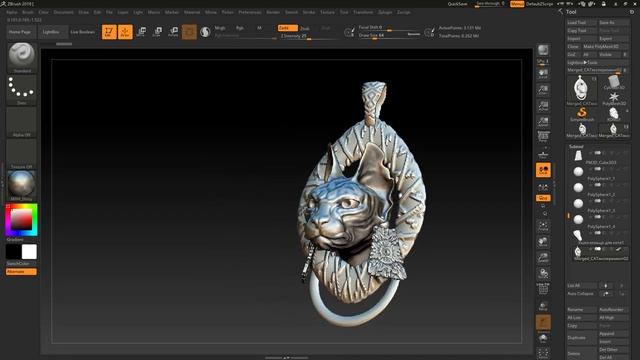Viewport: 640px width, 360px height.
Task: Click the orange Menus button
Action: pos(517,4)
